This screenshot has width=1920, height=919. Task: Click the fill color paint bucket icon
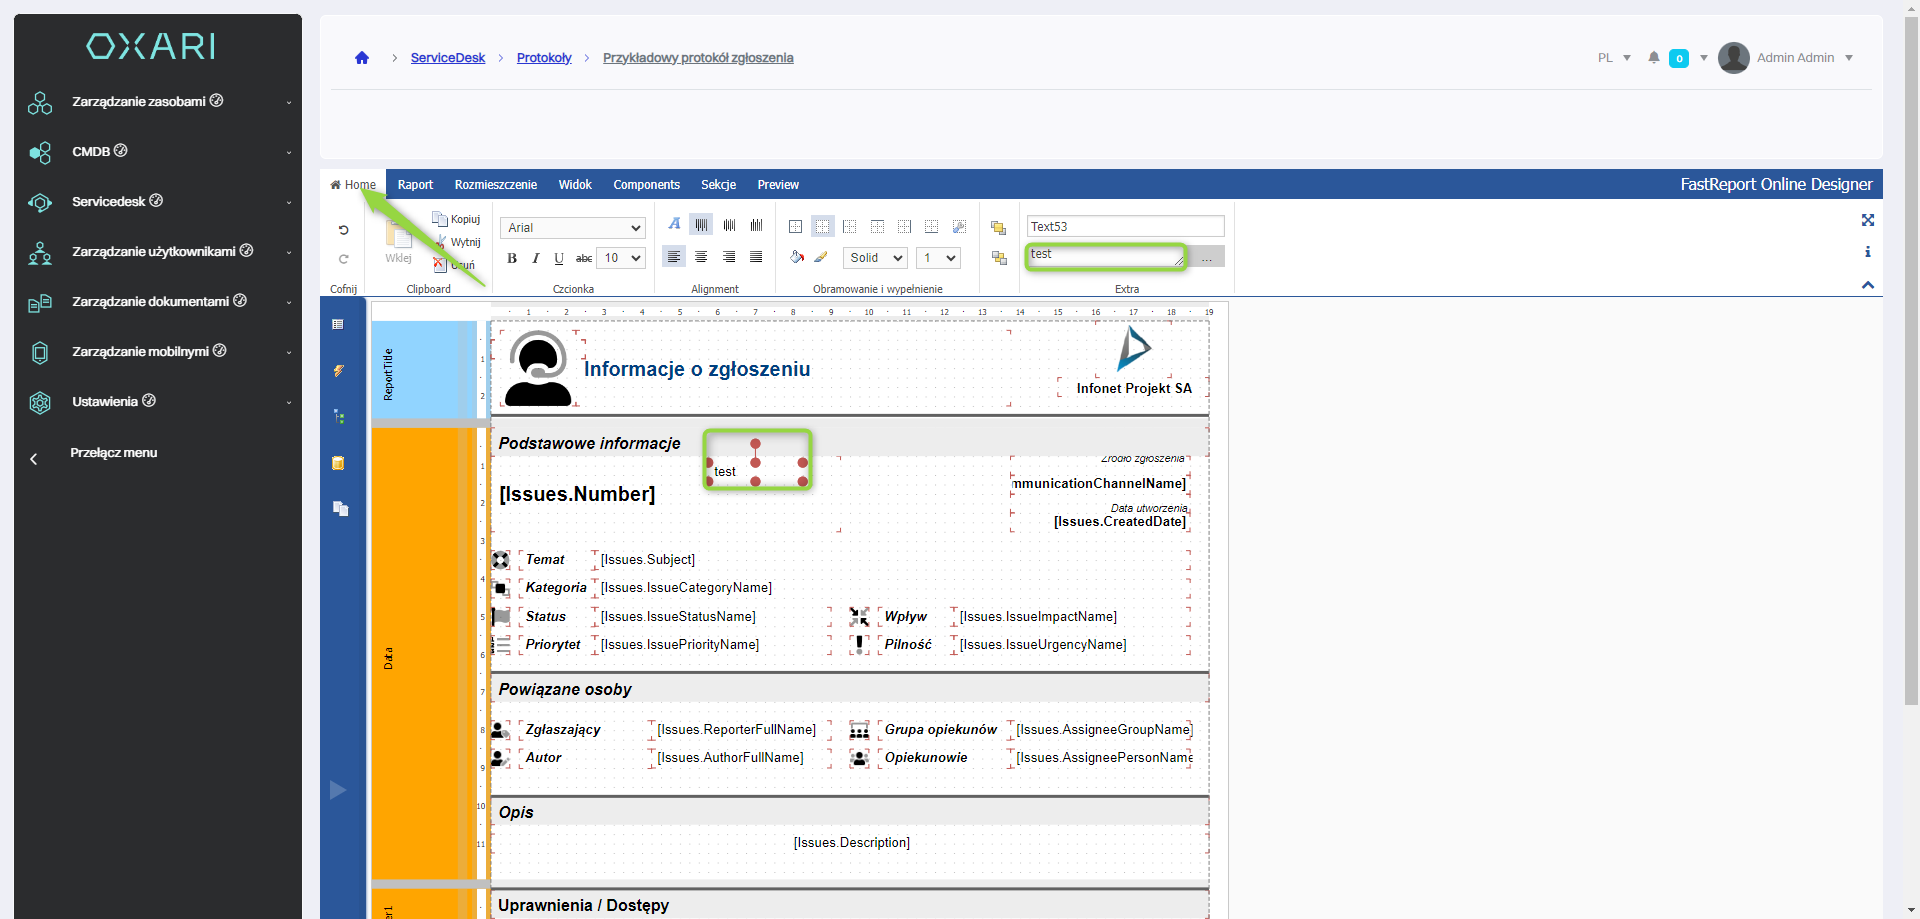tap(796, 258)
